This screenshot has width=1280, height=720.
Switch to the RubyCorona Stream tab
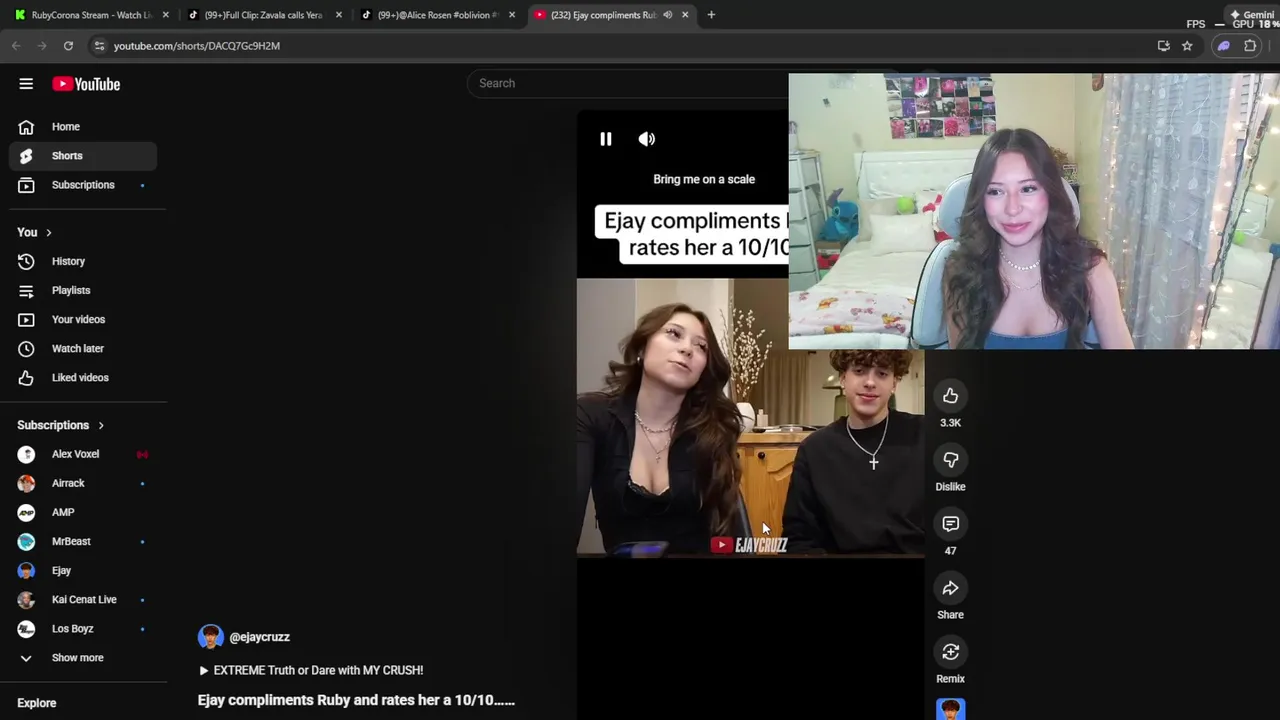coord(92,15)
